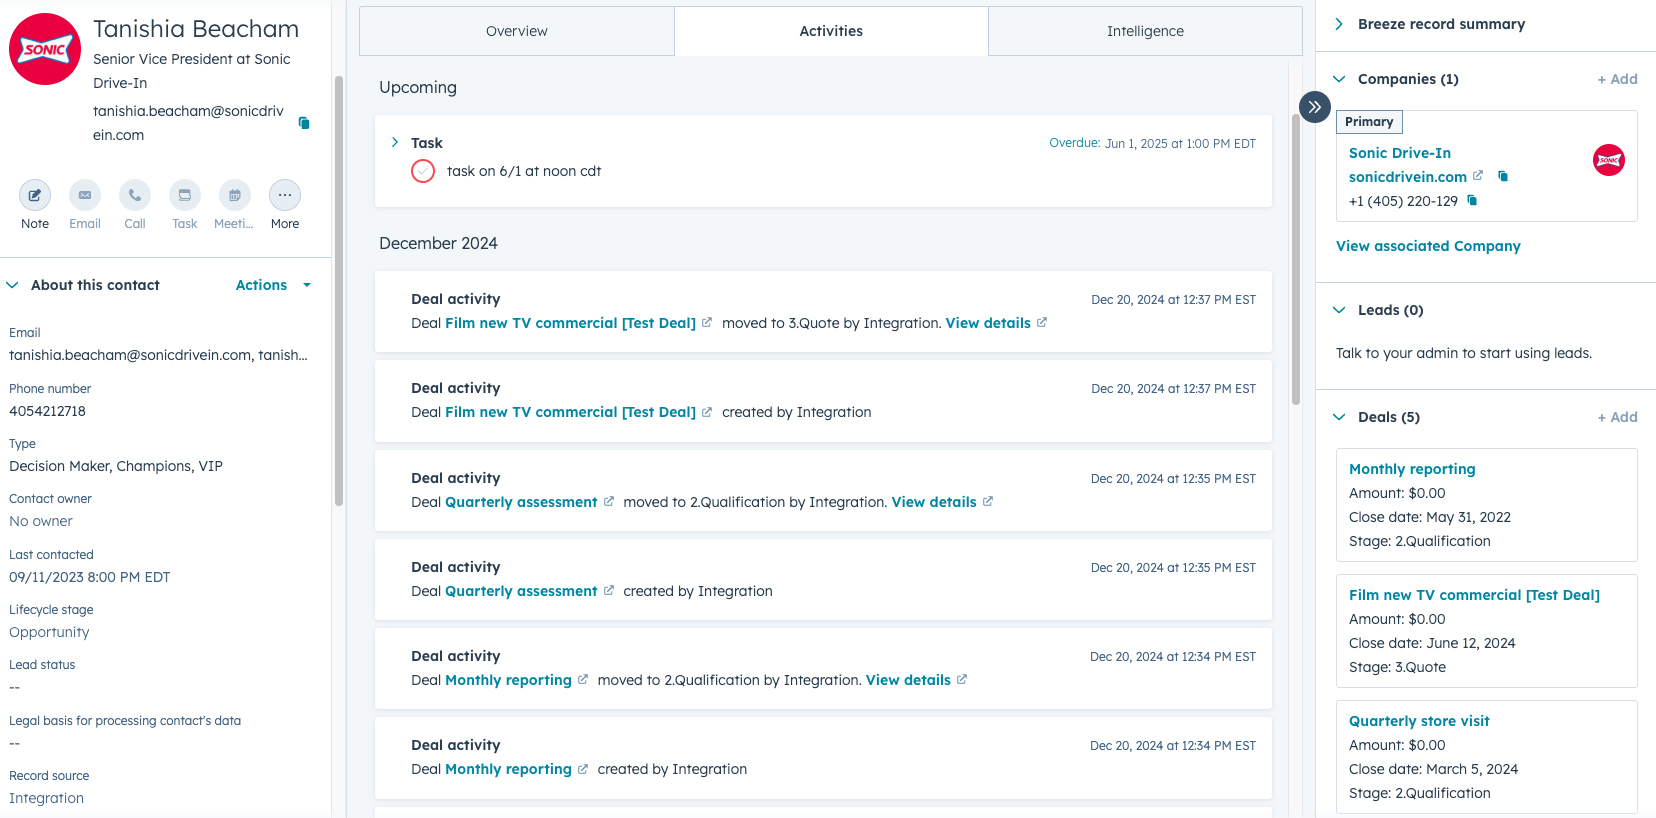Open external icon beside Quarterly assessment moved entry
This screenshot has width=1656, height=818.
(x=608, y=502)
